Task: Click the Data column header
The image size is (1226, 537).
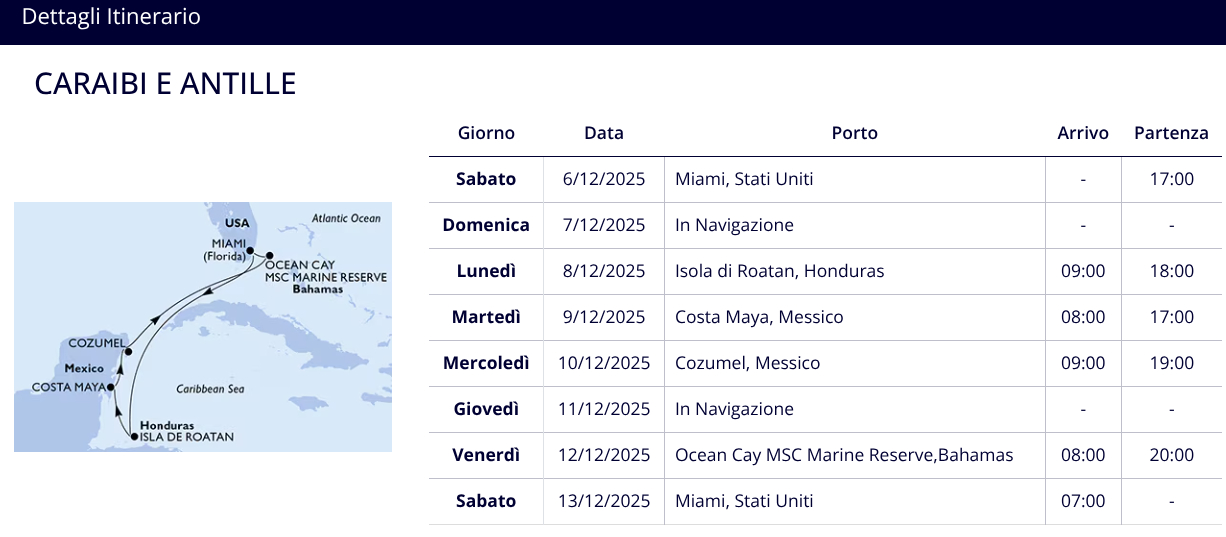Action: (604, 133)
